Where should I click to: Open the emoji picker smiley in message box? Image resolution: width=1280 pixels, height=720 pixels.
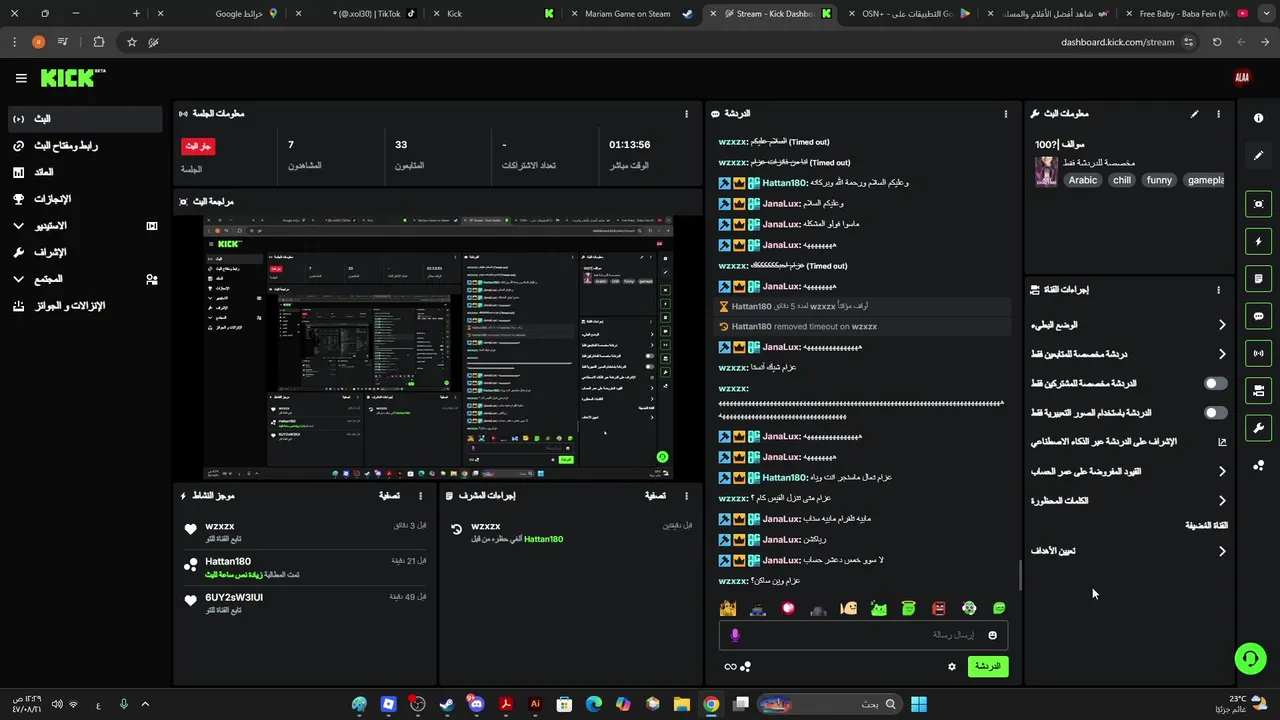click(x=992, y=635)
